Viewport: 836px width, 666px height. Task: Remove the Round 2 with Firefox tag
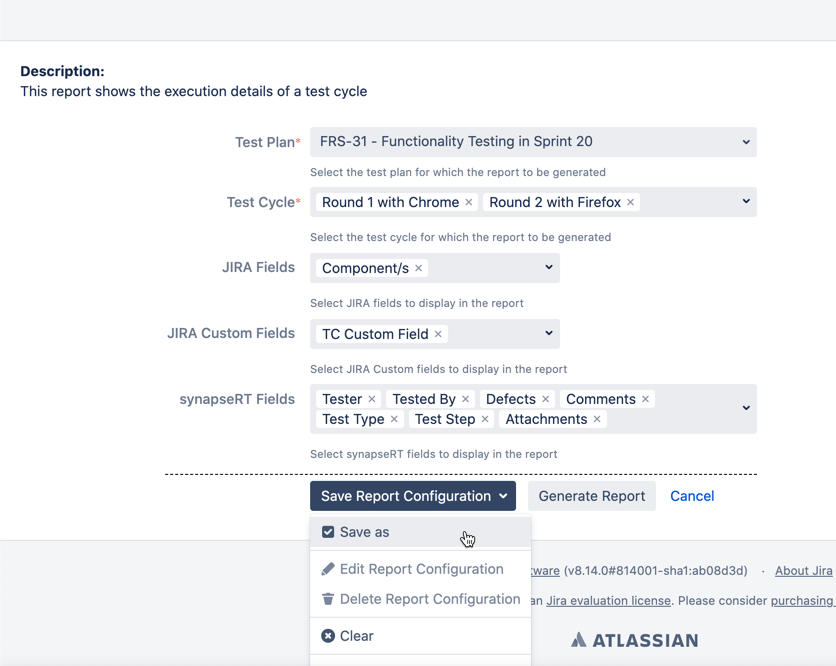631,203
